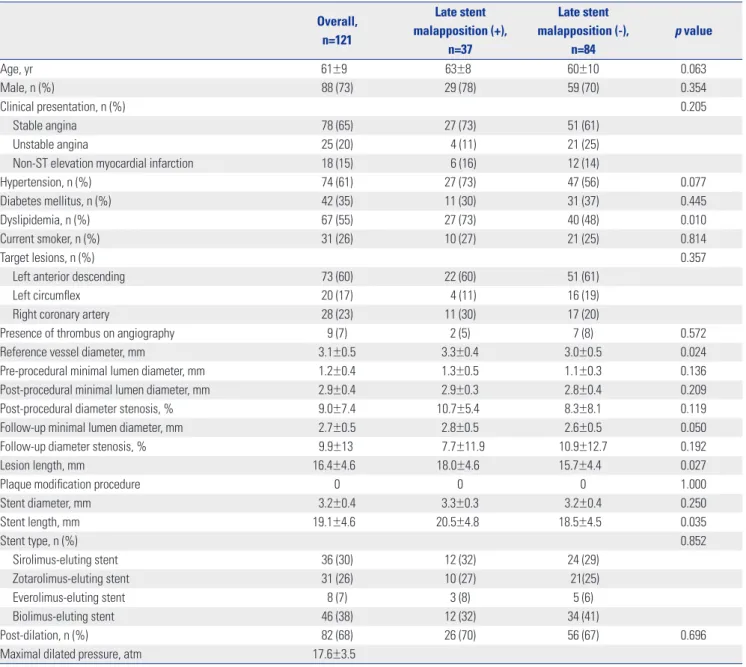Select the 'Dyslipidemia, n (%)' row label
This screenshot has height=667, width=746.
pos(45,220)
